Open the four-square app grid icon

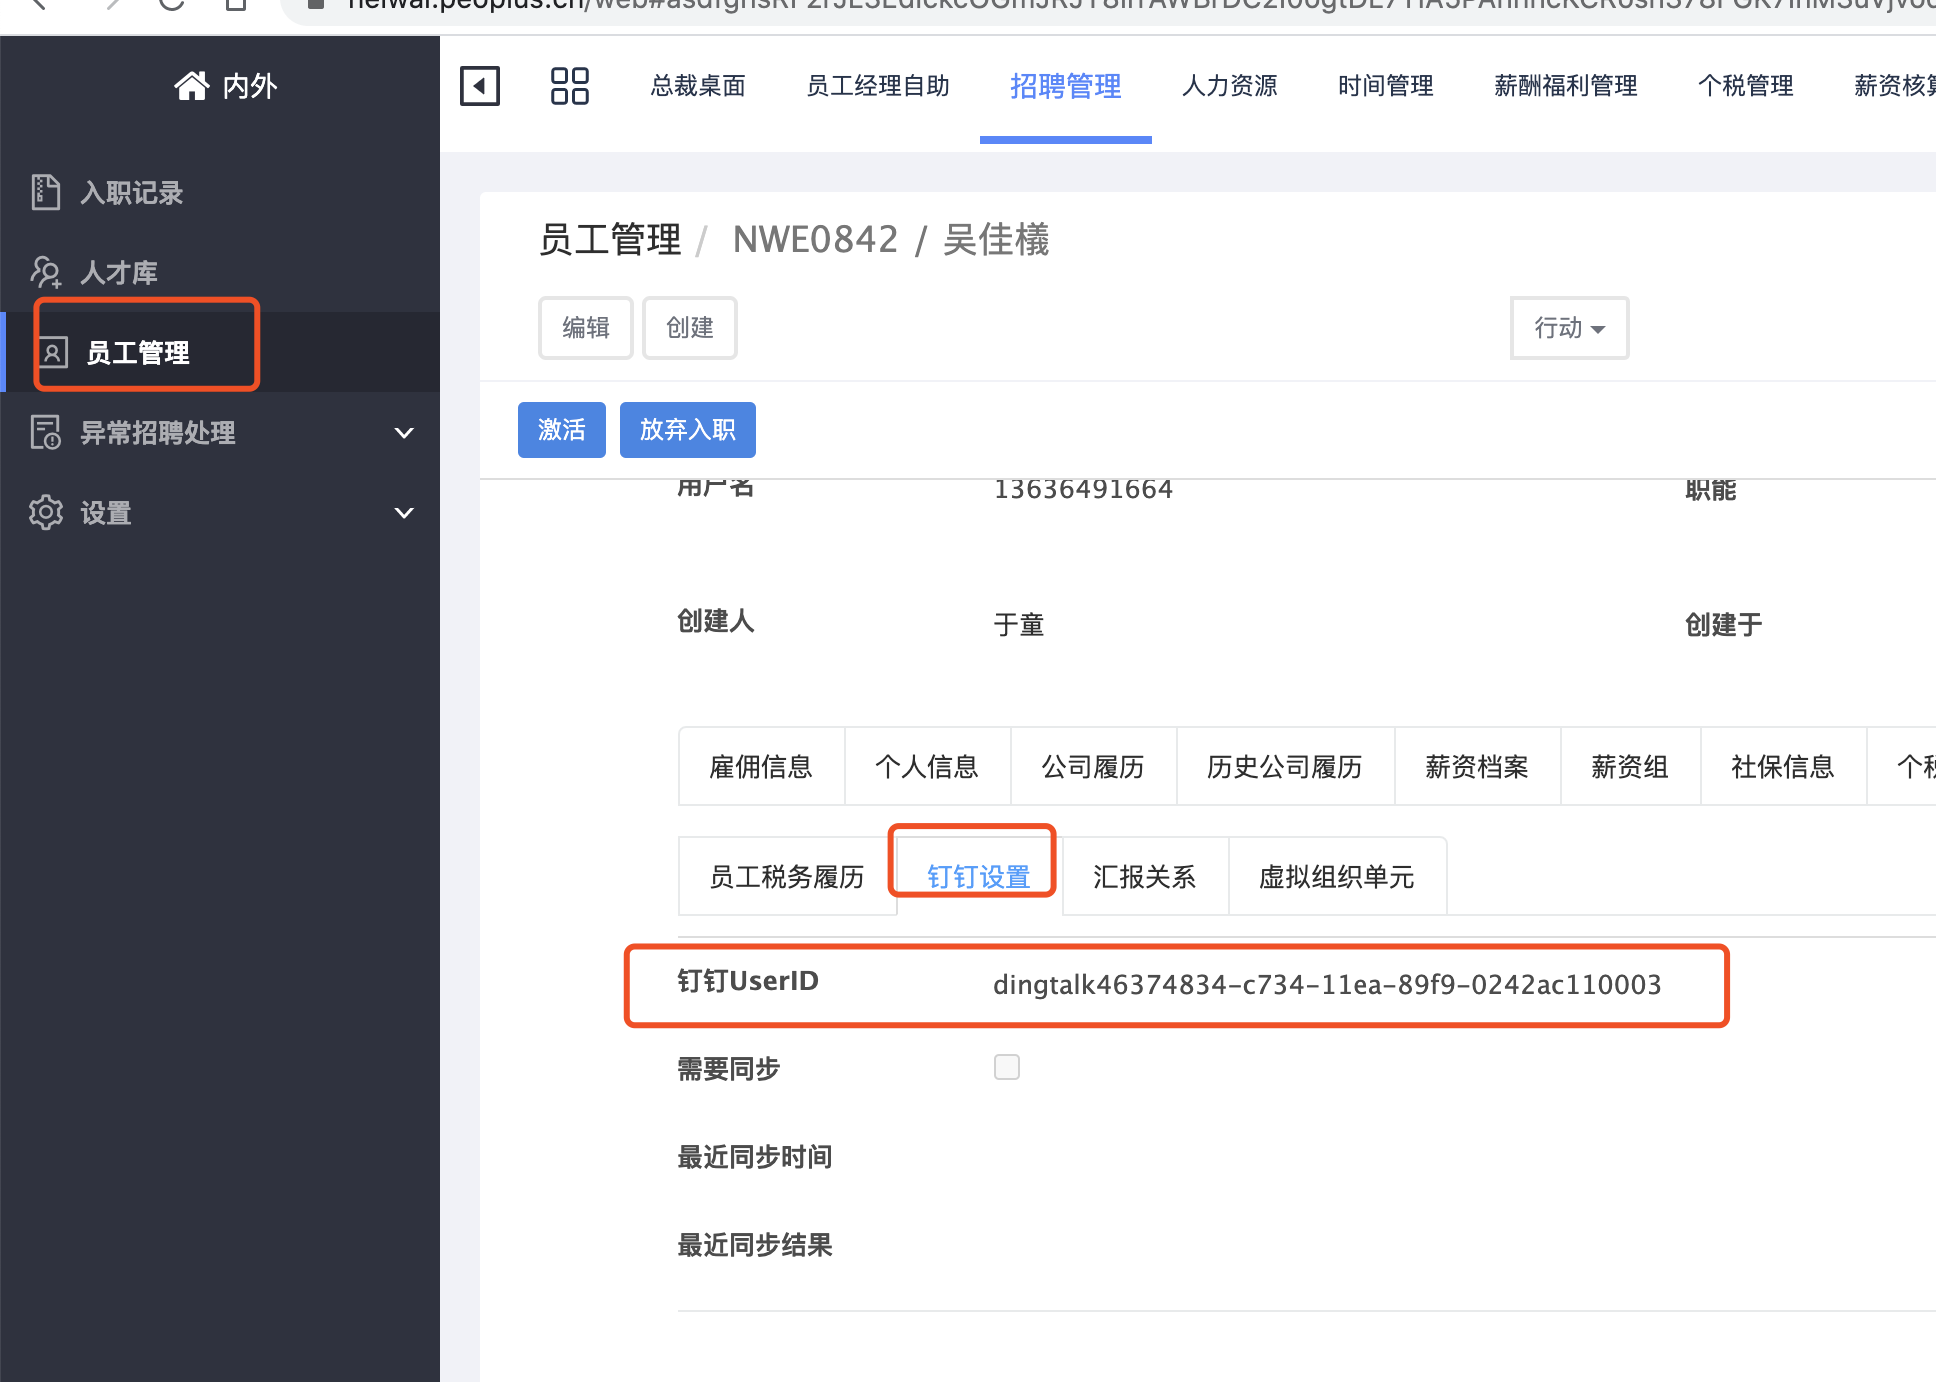(x=570, y=86)
